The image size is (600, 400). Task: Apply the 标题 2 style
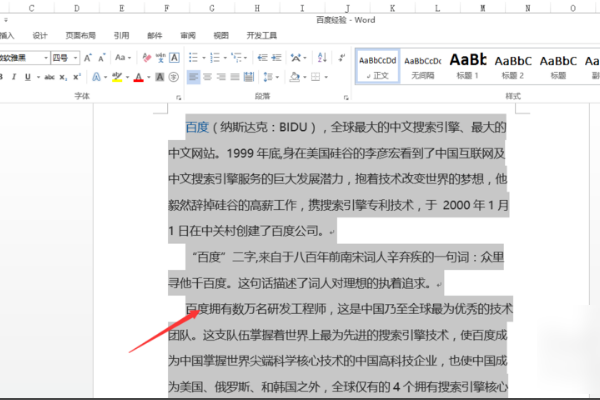point(513,66)
